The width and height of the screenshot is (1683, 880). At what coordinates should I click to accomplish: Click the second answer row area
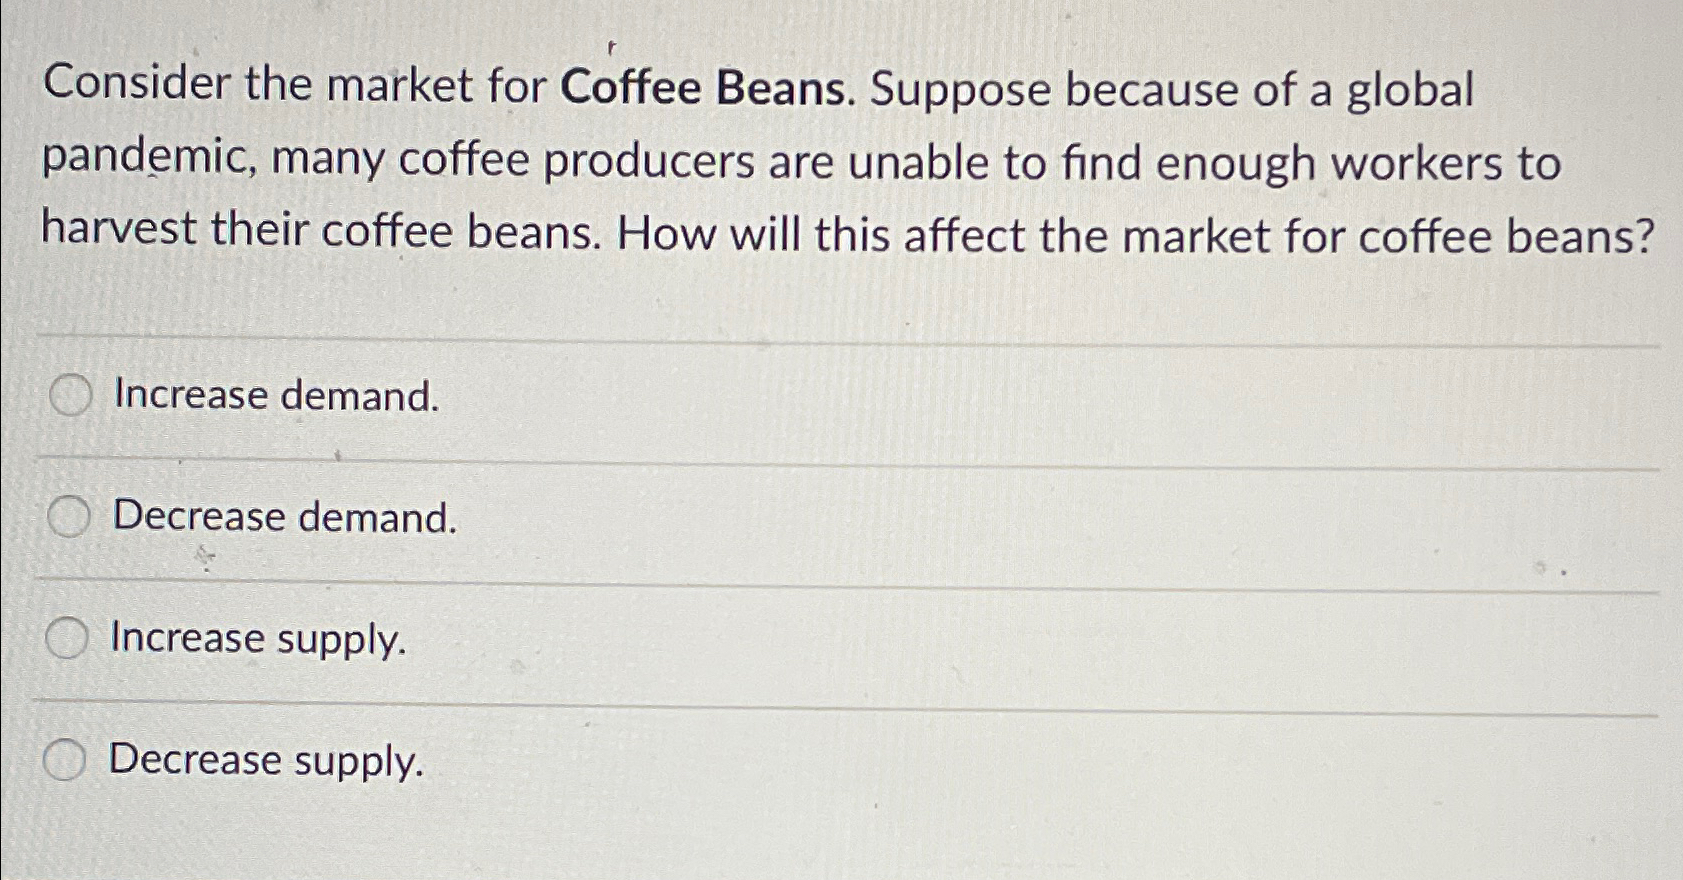pos(700,517)
